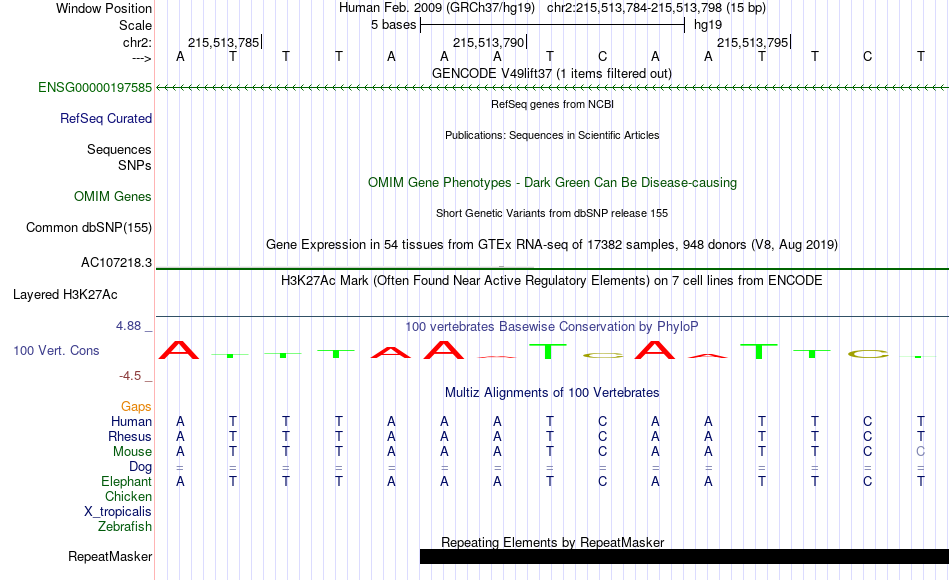Screen dimensions: 950x580
Task: Select the Common dbSNP(155) track label
Action: 88,227
